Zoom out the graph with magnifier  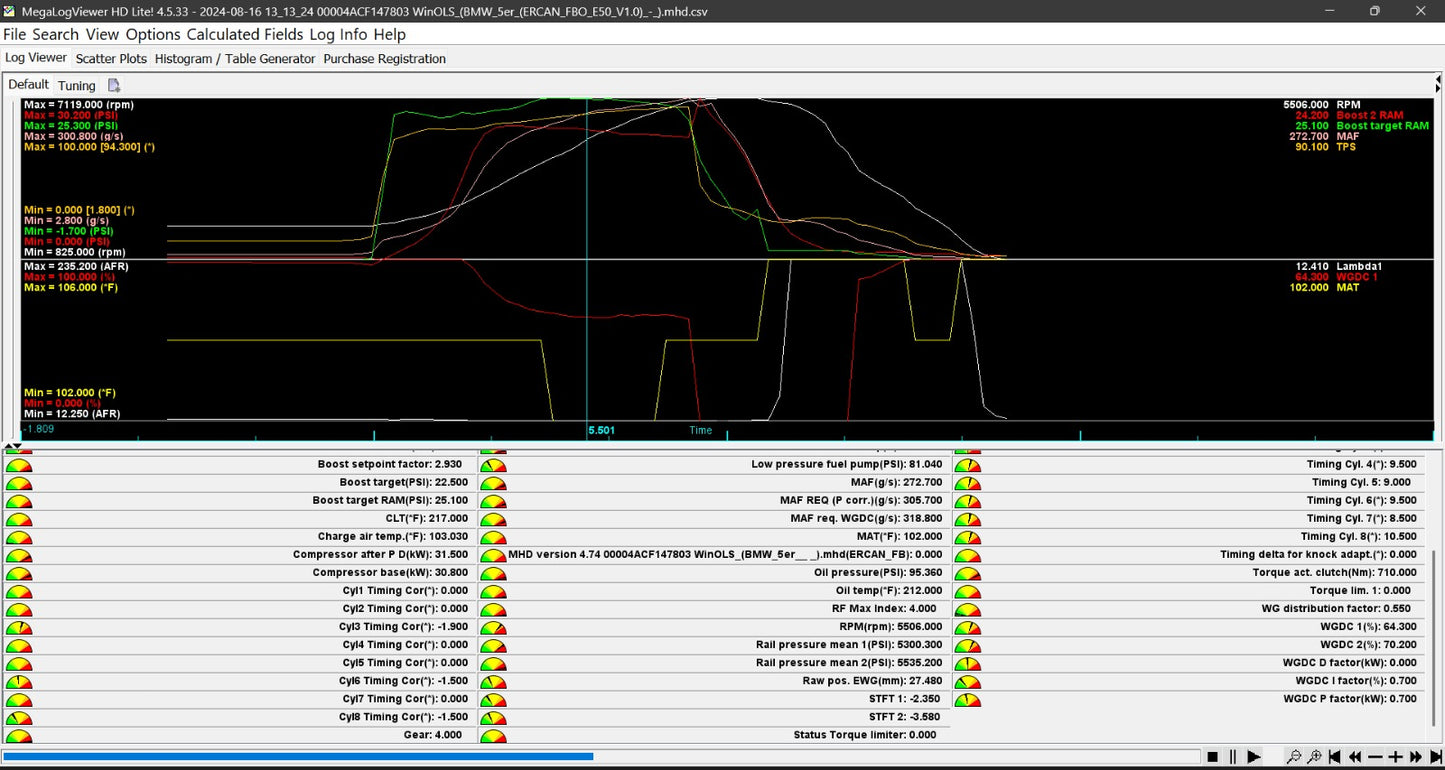(1294, 757)
